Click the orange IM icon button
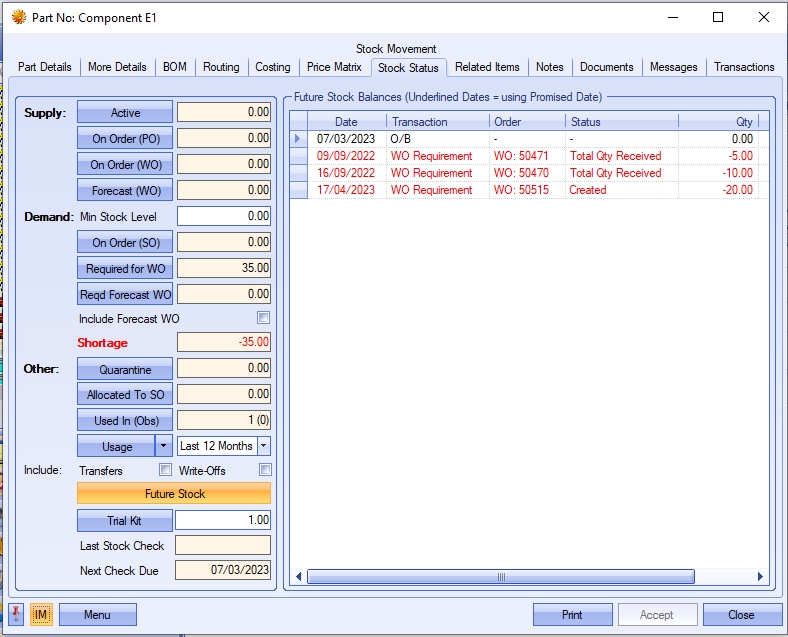Image resolution: width=788 pixels, height=637 pixels. 41,614
